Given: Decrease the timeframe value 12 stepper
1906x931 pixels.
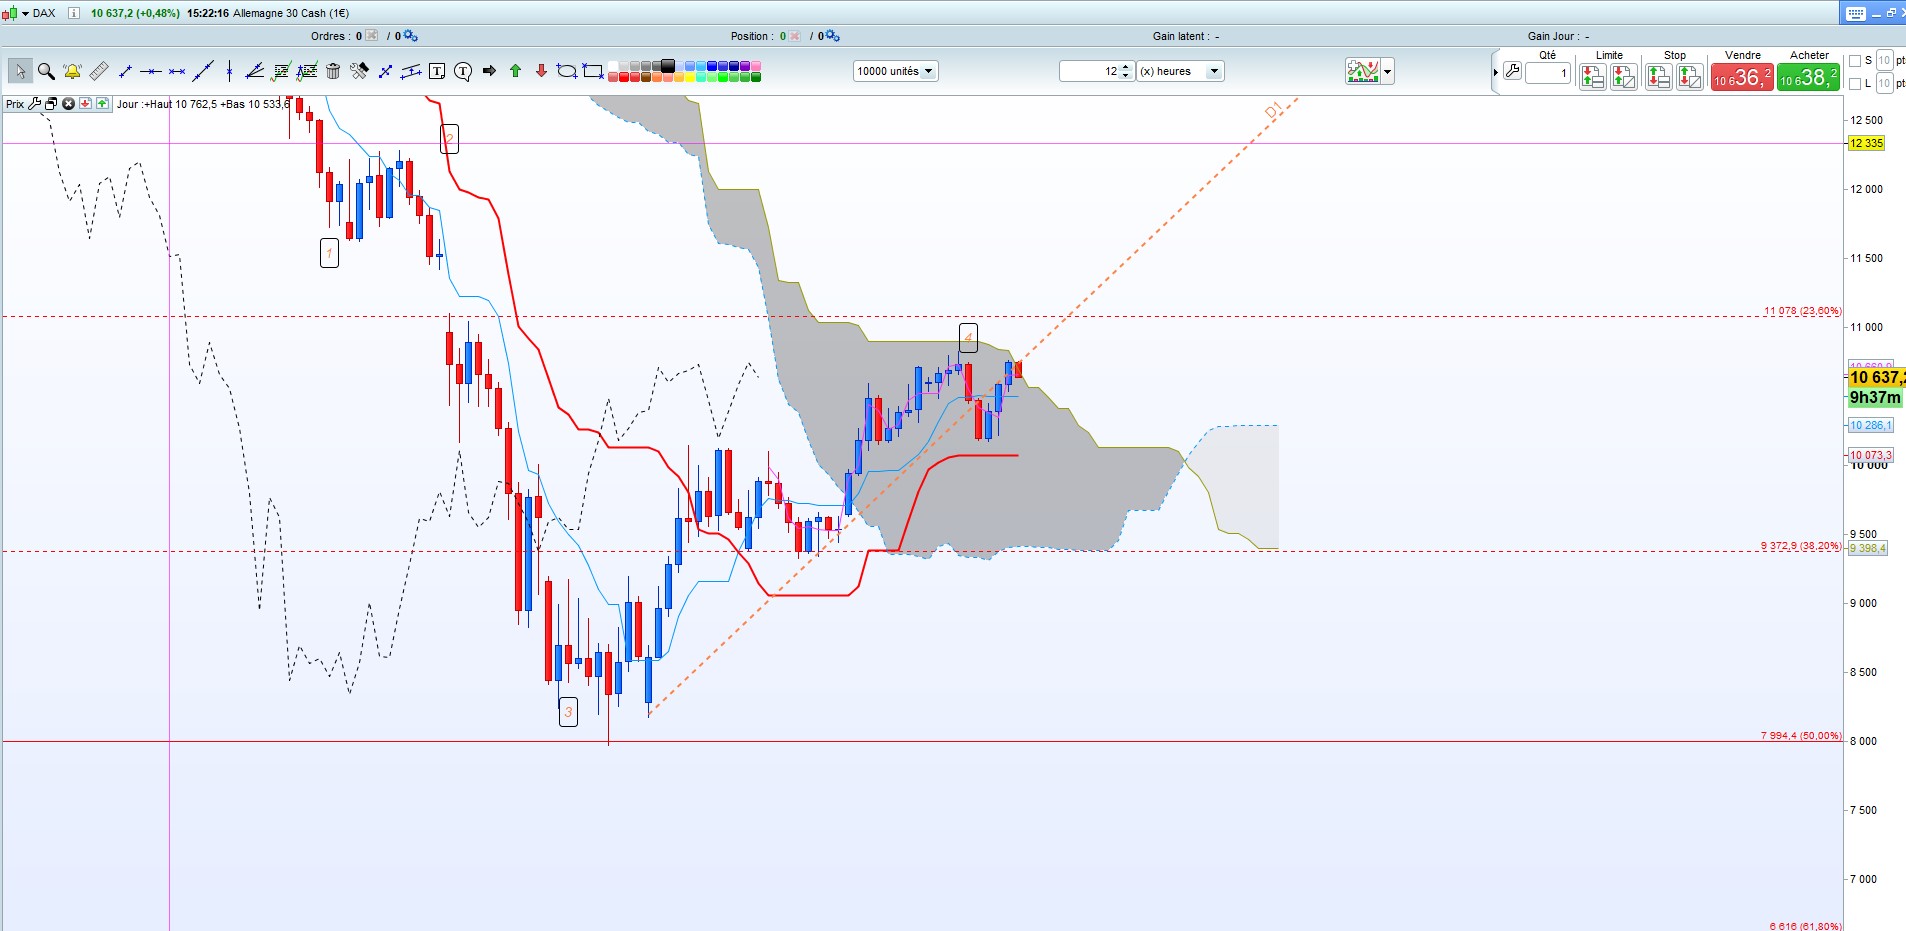Looking at the screenshot, I should tap(1126, 76).
